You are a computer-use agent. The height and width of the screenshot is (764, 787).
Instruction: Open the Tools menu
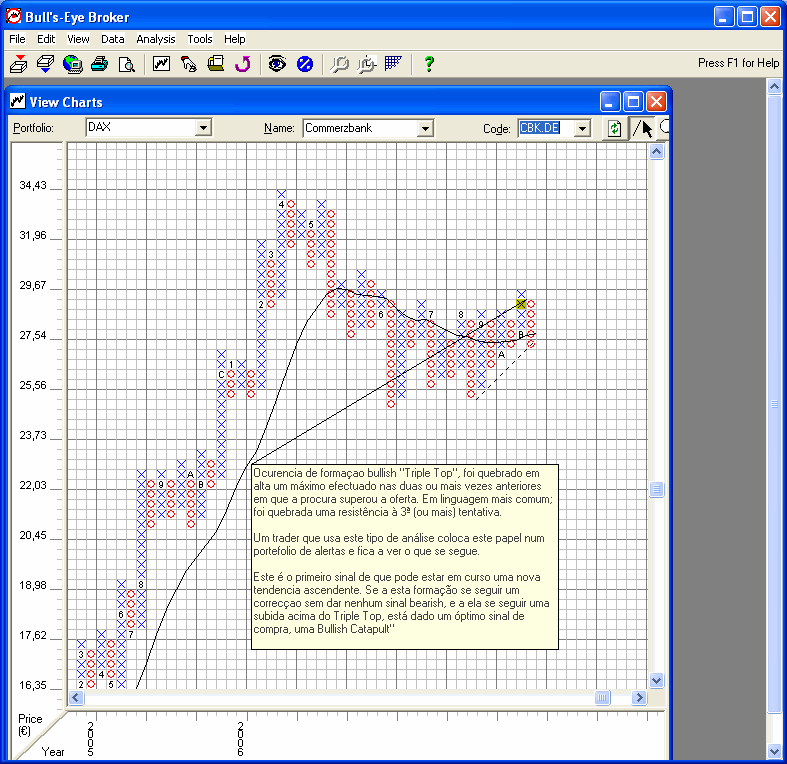[200, 39]
